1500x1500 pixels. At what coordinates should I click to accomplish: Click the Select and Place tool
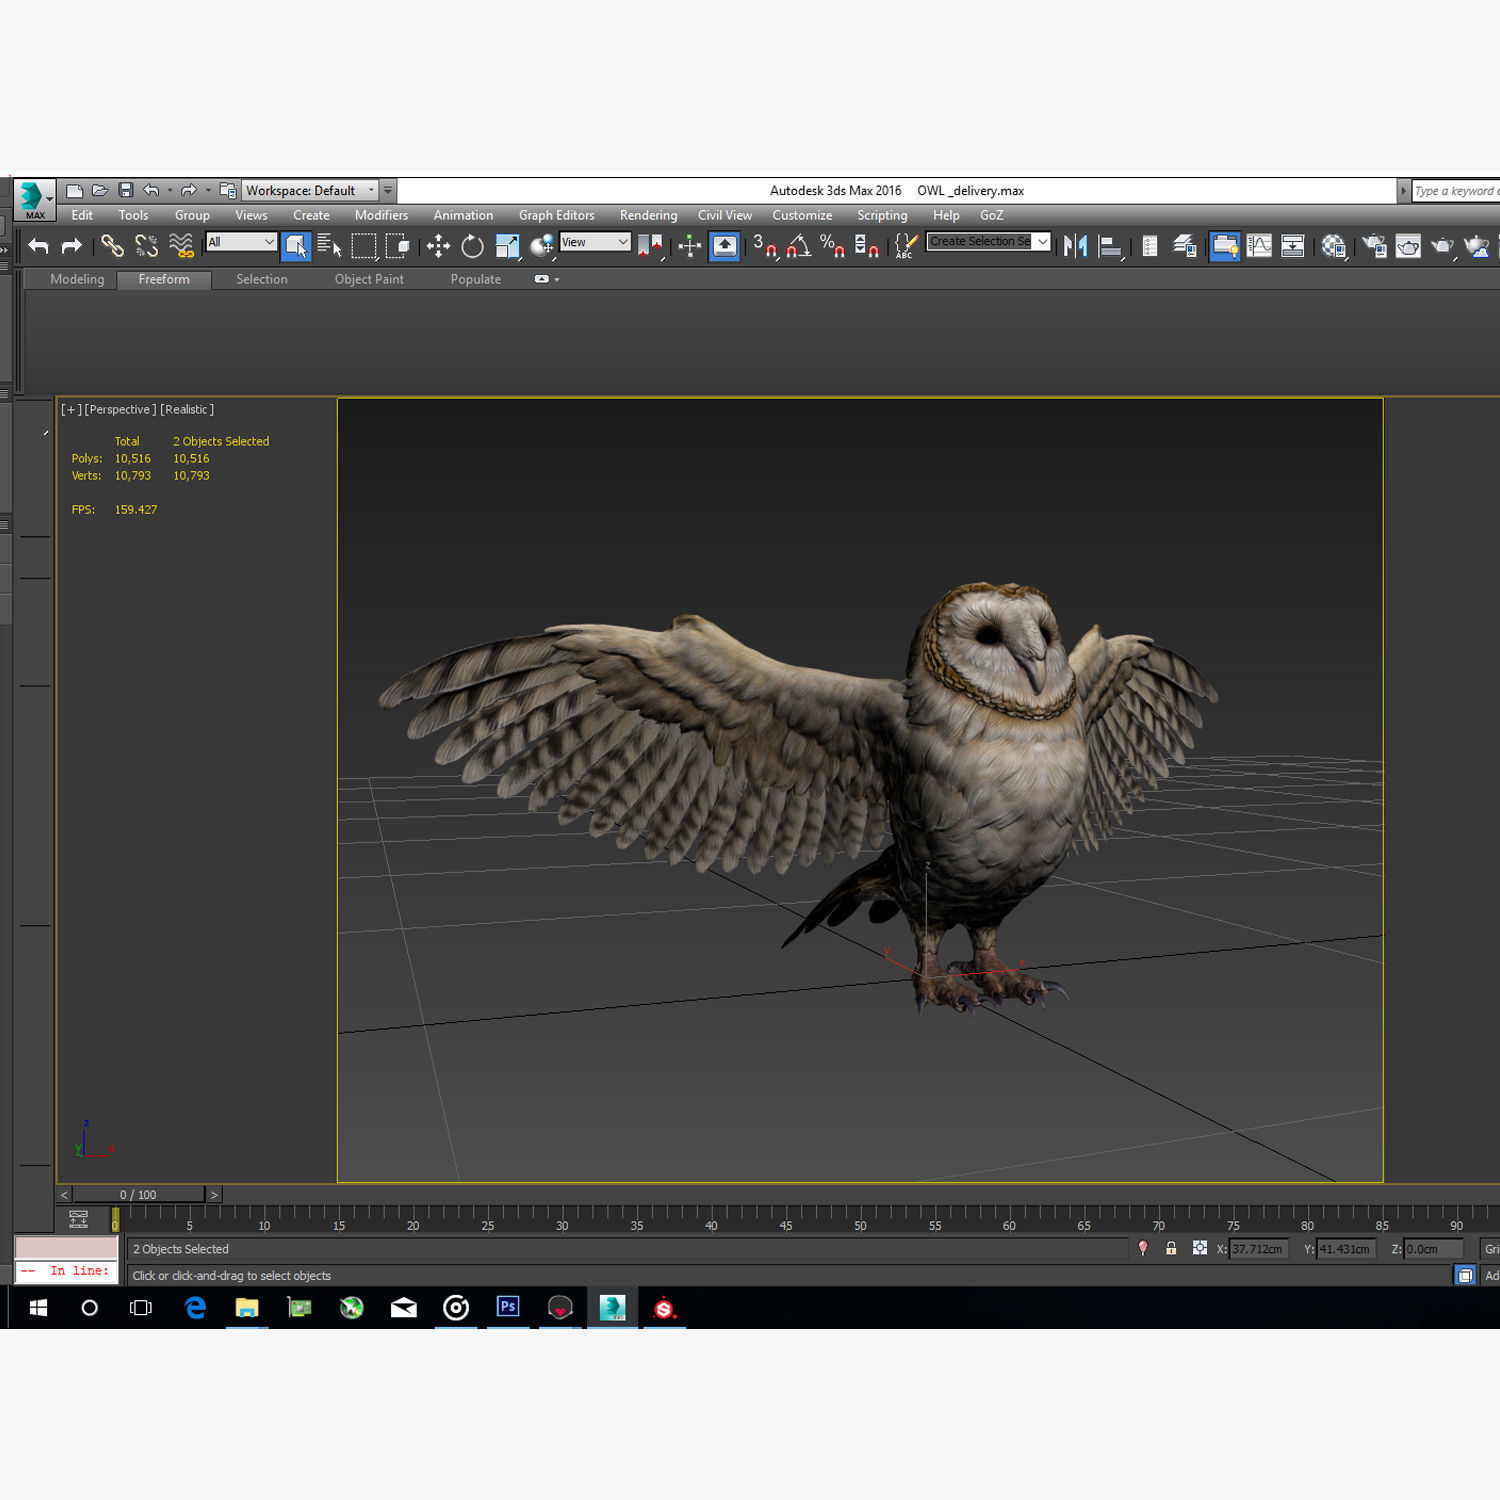pyautogui.click(x=542, y=246)
